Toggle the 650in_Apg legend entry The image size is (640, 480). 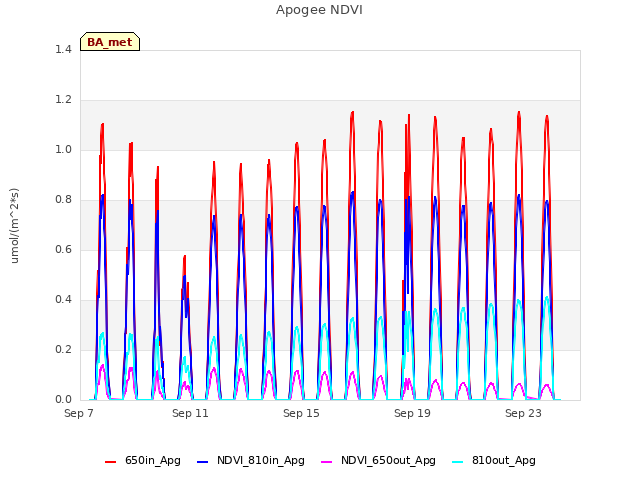pos(143,461)
